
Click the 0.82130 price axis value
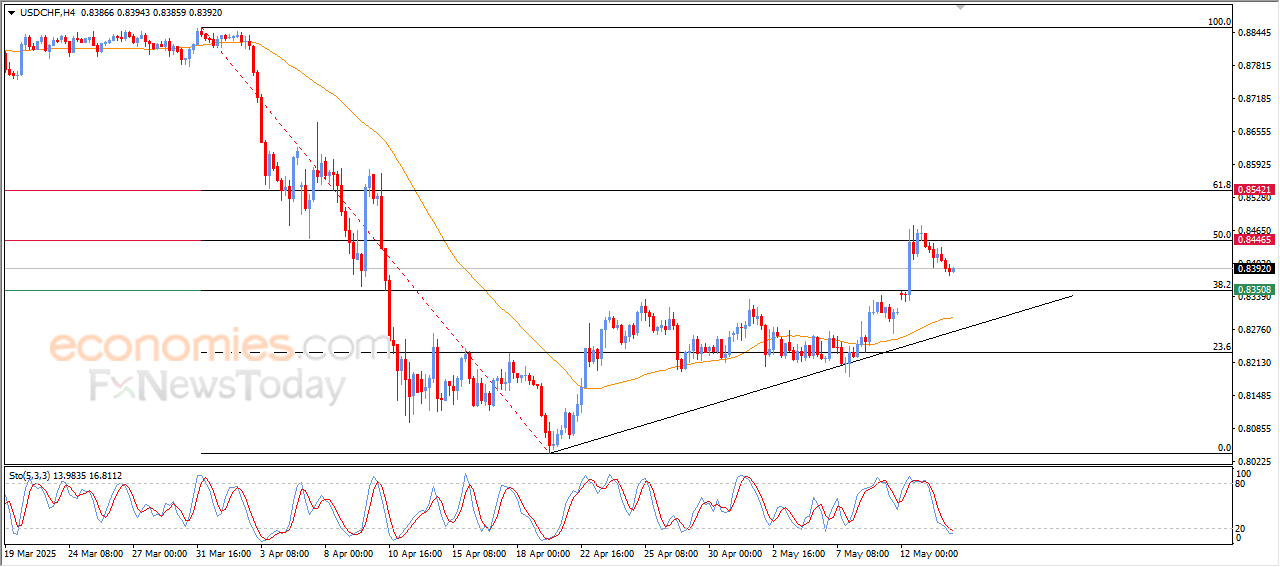point(1256,363)
